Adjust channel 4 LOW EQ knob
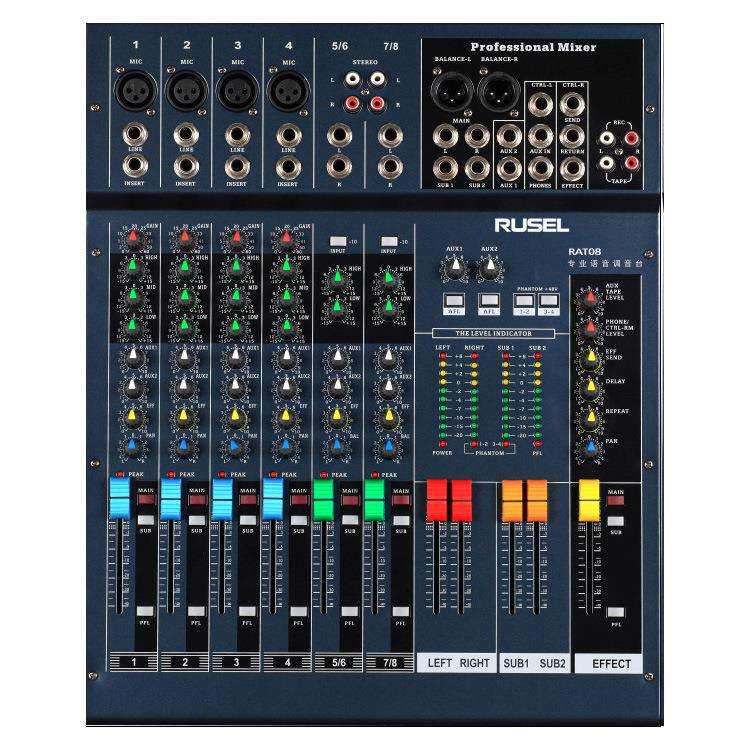This screenshot has height=750, width=750. pos(287,326)
